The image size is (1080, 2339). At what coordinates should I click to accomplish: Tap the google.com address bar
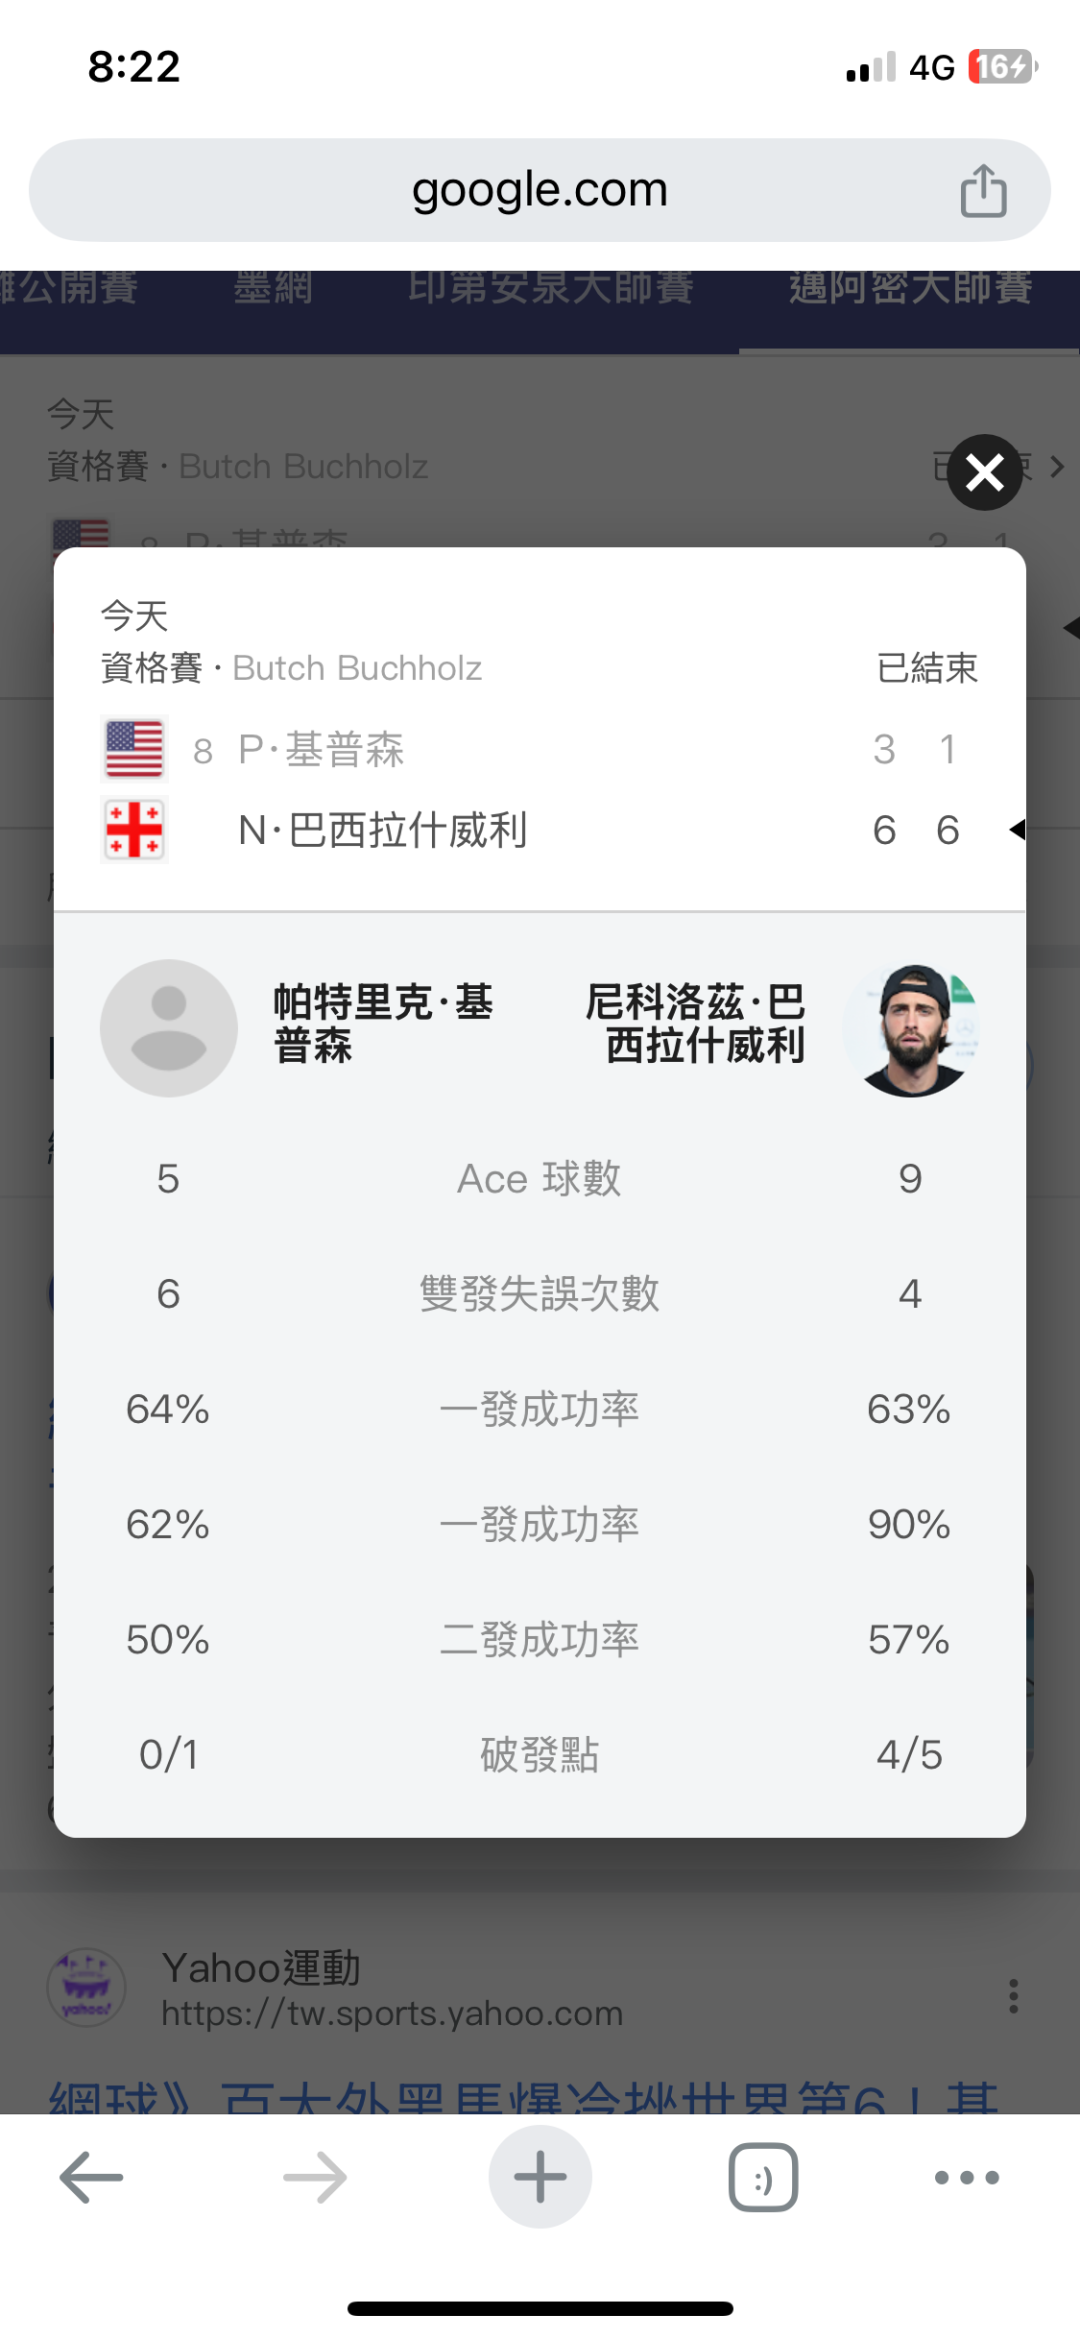(x=539, y=190)
